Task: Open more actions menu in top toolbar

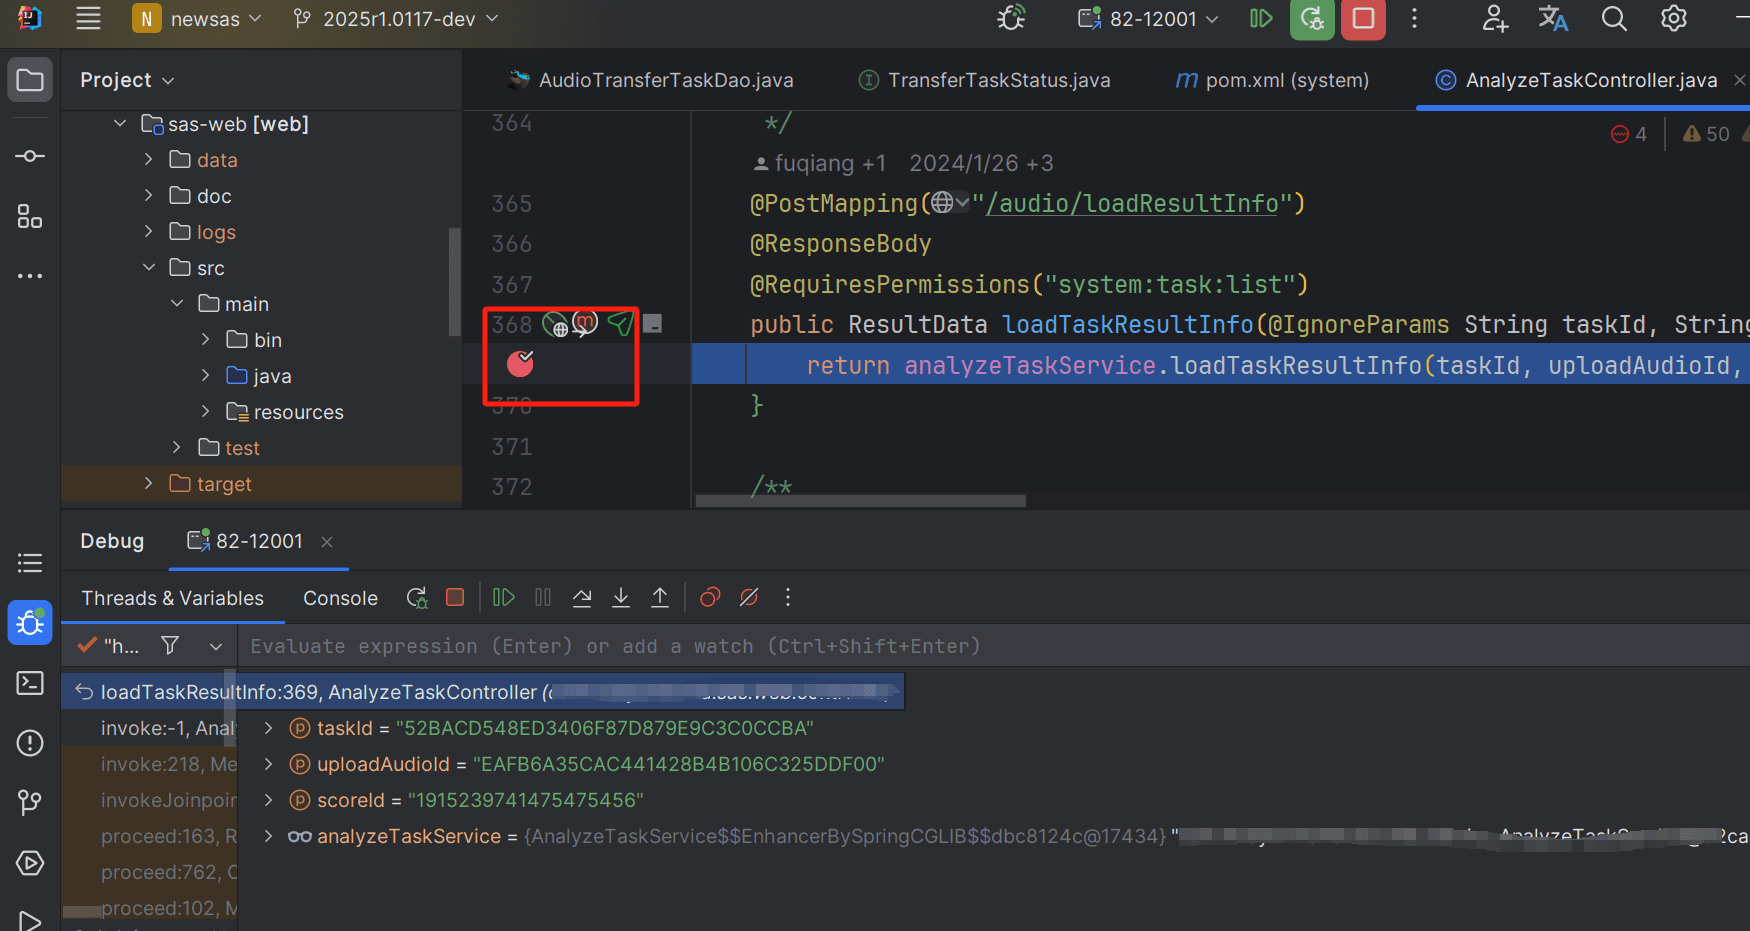Action: click(x=1414, y=19)
